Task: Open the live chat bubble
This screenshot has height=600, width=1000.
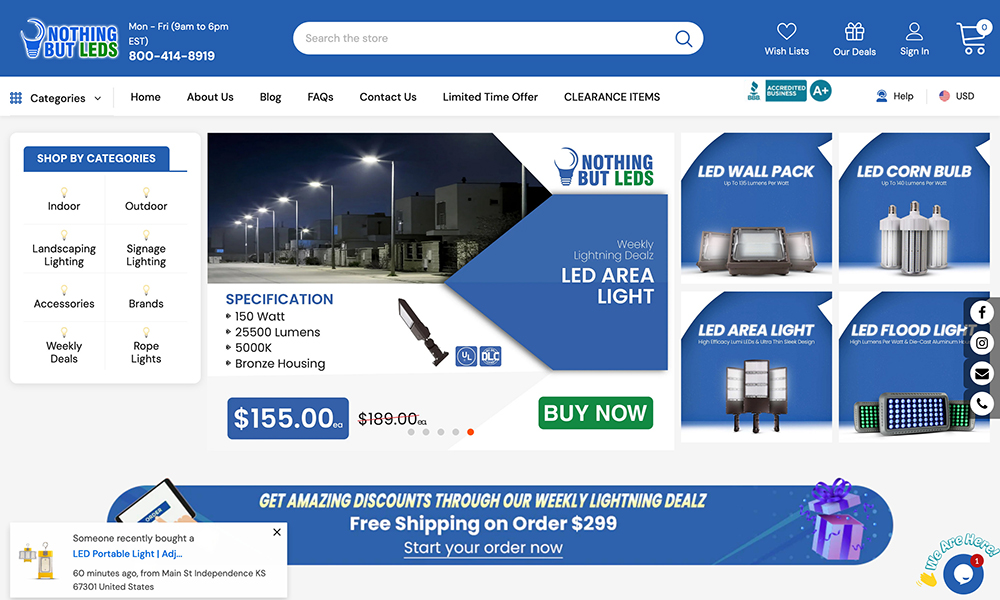Action: (963, 574)
